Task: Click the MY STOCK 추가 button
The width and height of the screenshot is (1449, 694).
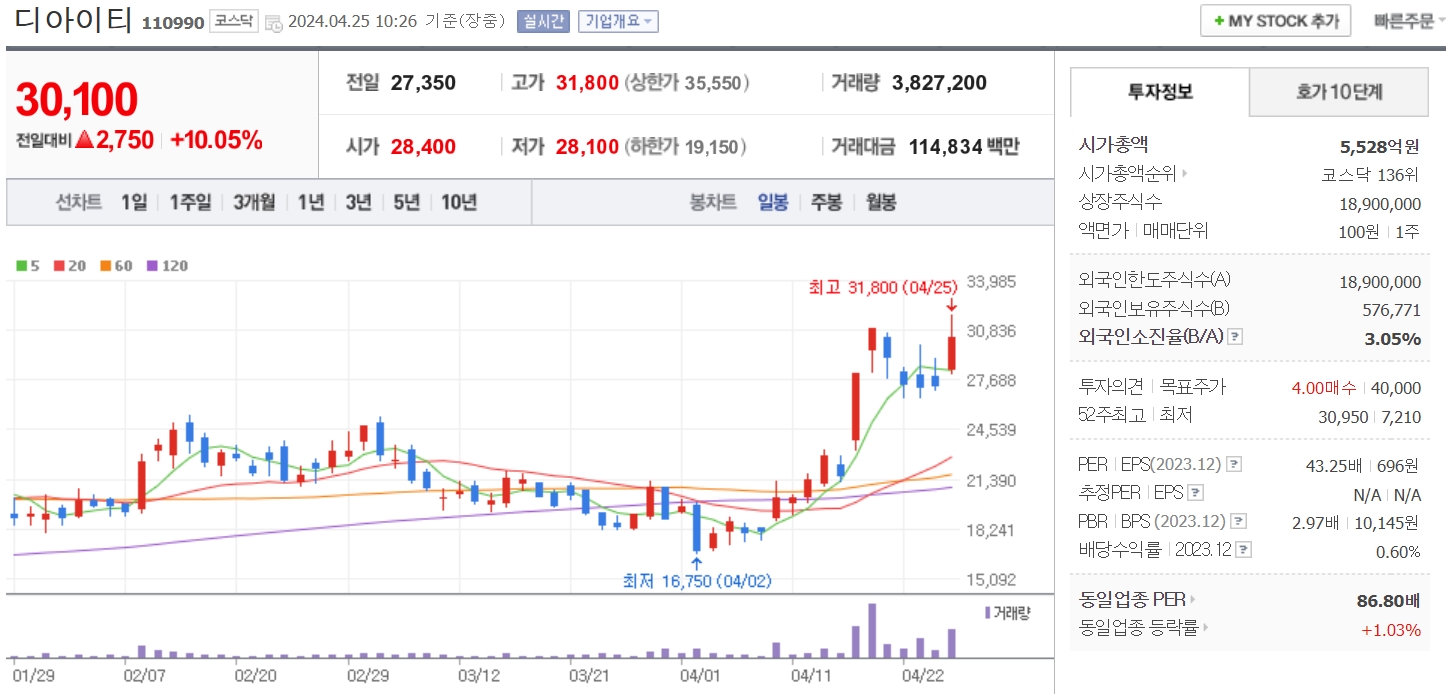Action: 1276,21
